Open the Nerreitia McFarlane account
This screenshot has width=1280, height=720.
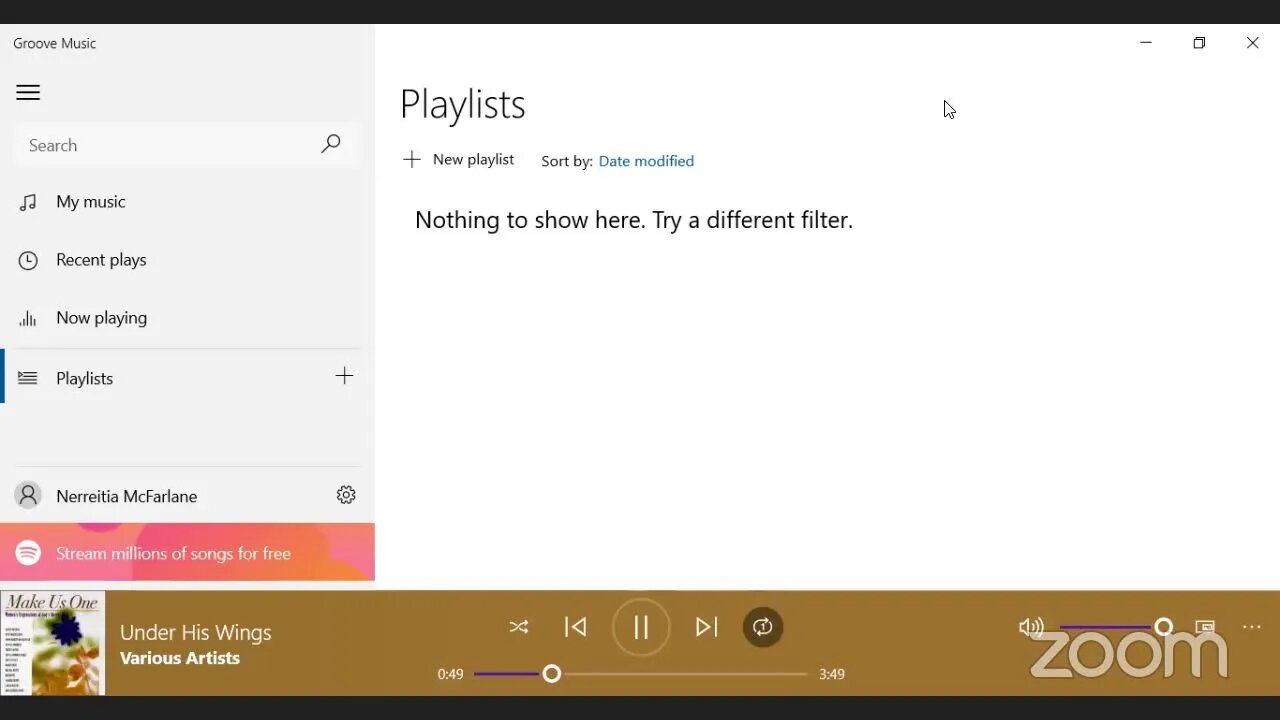[x=160, y=496]
